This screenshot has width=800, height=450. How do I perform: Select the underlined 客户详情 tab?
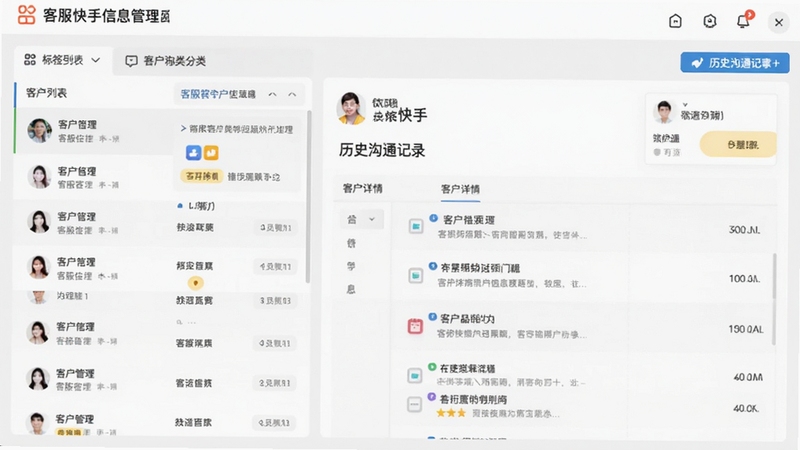pyautogui.click(x=460, y=190)
